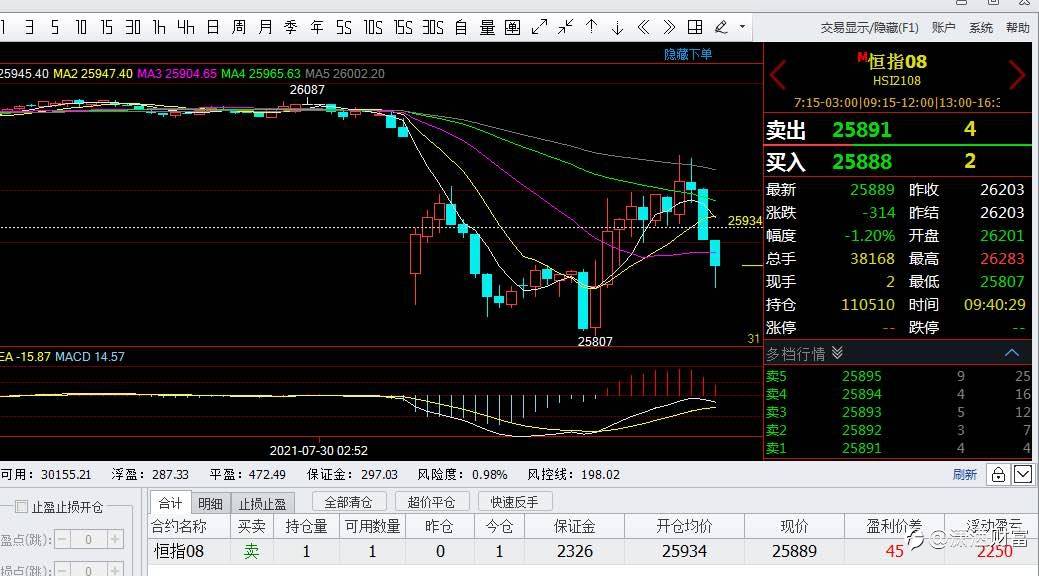Switch to the 止损止盈 tab
This screenshot has width=1039, height=576.
click(262, 504)
